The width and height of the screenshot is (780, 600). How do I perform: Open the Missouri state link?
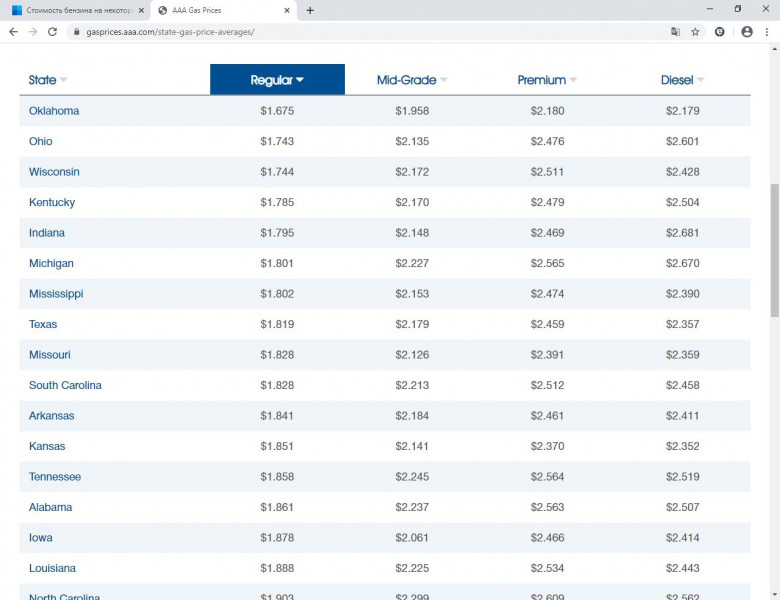point(49,355)
